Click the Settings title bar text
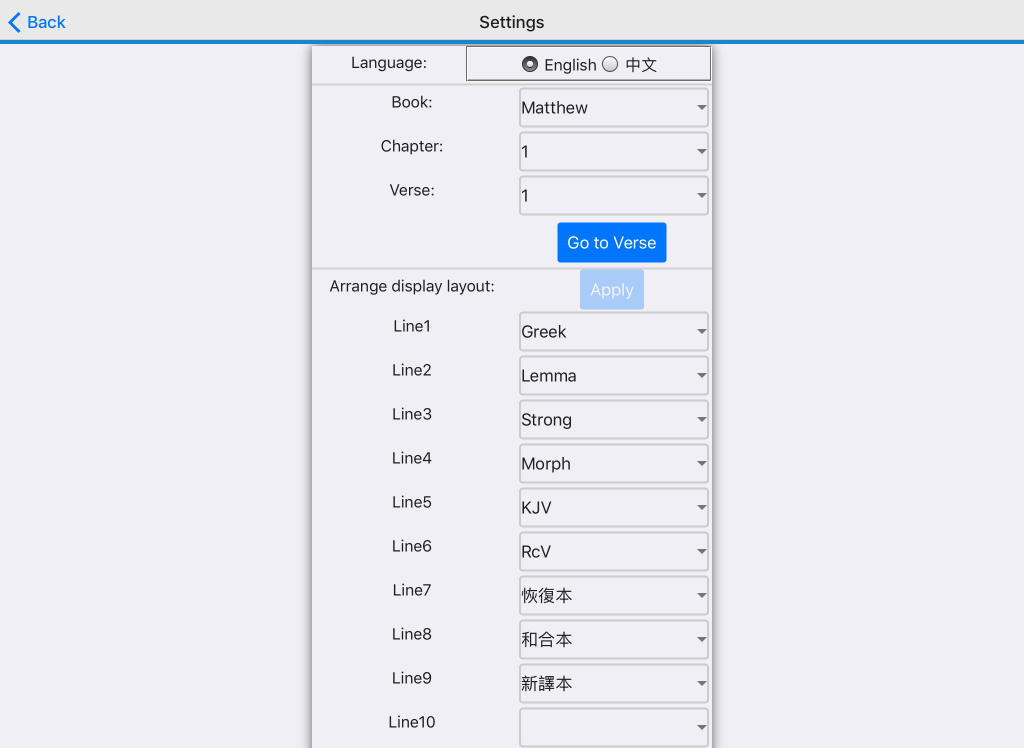This screenshot has height=748, width=1024. coord(511,21)
